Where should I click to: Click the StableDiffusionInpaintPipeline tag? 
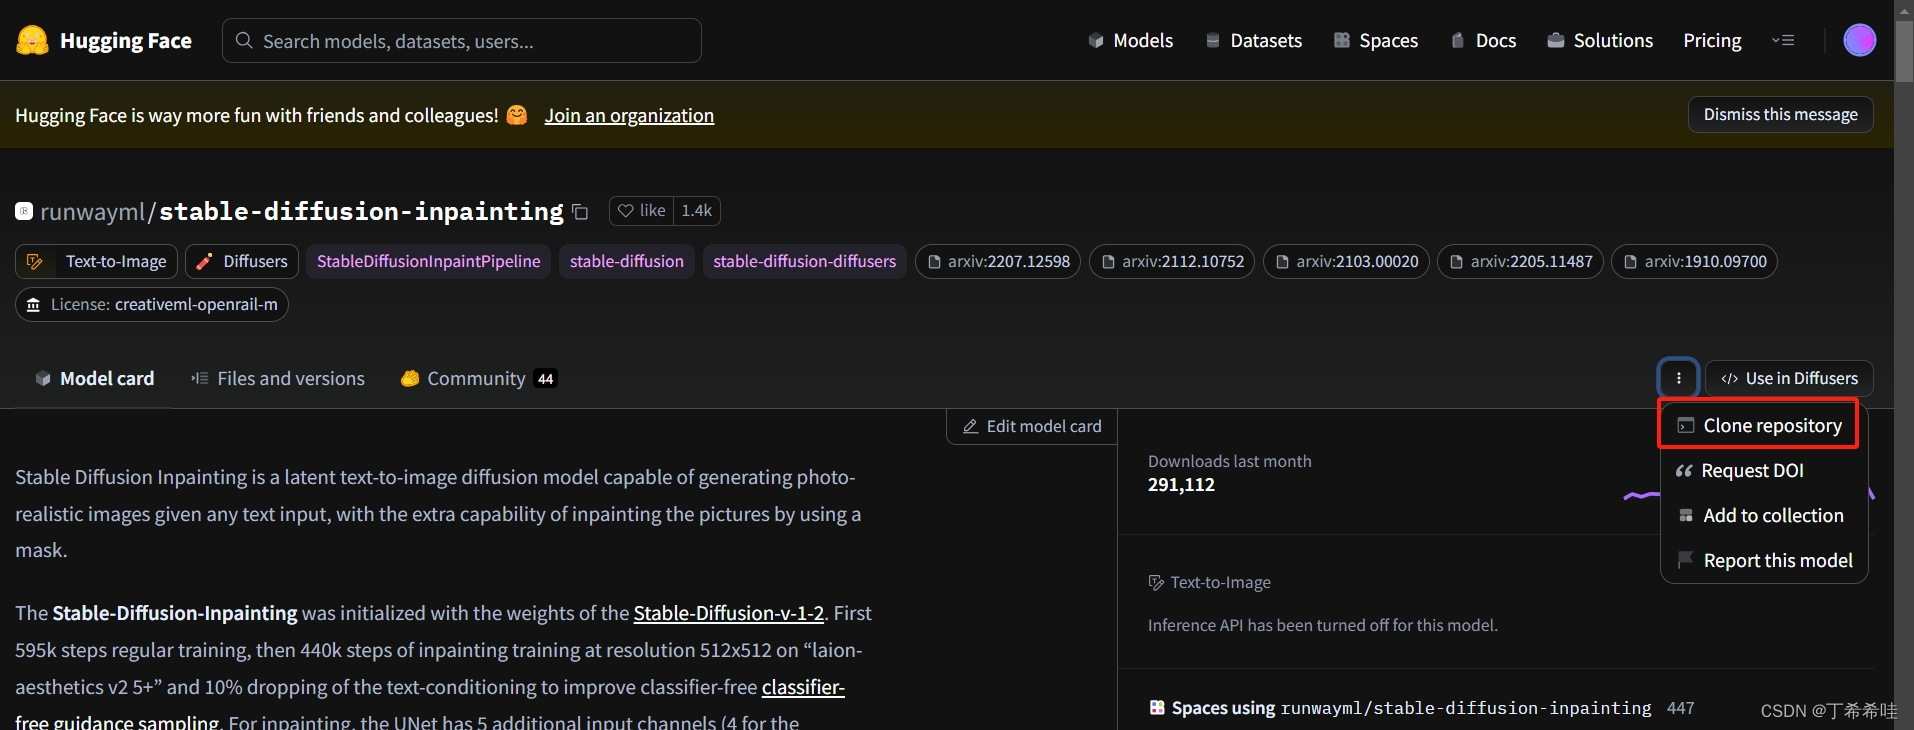click(428, 261)
